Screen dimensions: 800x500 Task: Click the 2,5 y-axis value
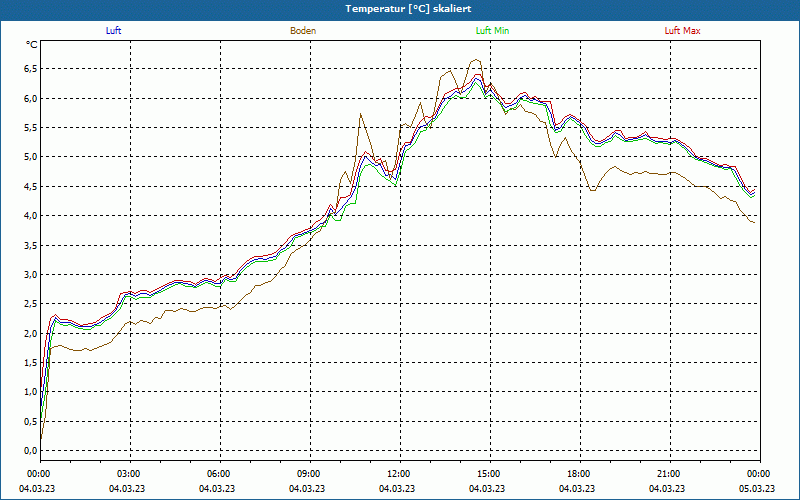(30, 304)
